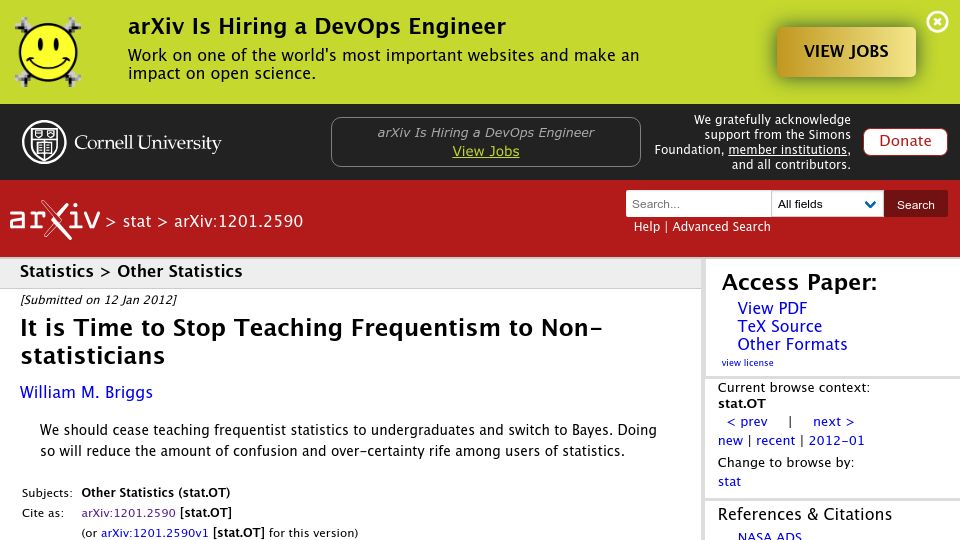Go to the stat breadcrumb link

coord(137,222)
